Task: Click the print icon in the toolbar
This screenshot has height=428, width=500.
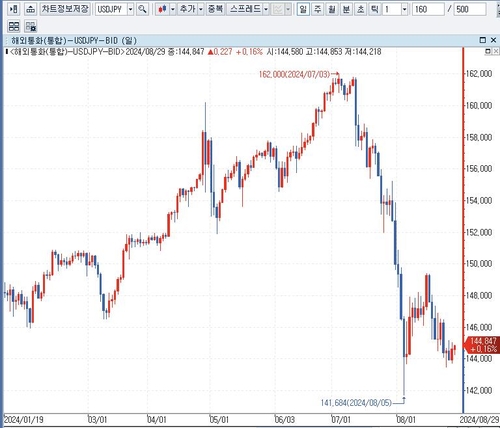Action: pyautogui.click(x=30, y=9)
